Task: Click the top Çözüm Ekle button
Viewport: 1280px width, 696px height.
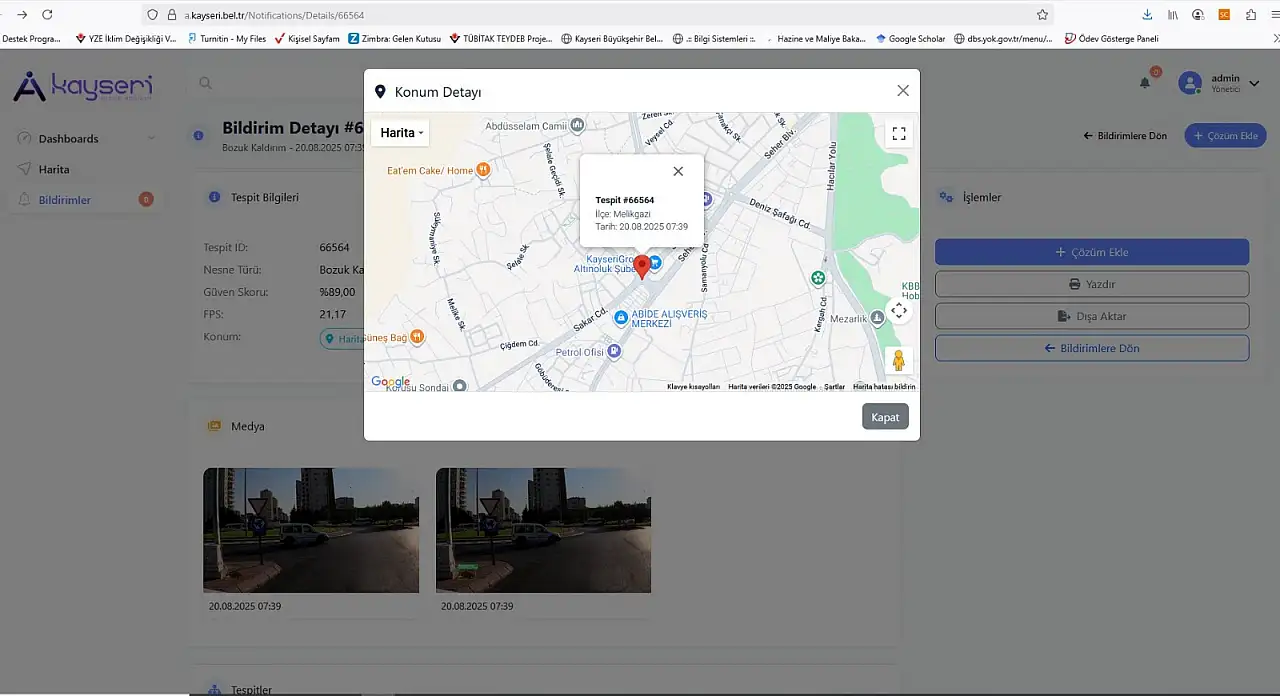Action: click(x=1225, y=136)
